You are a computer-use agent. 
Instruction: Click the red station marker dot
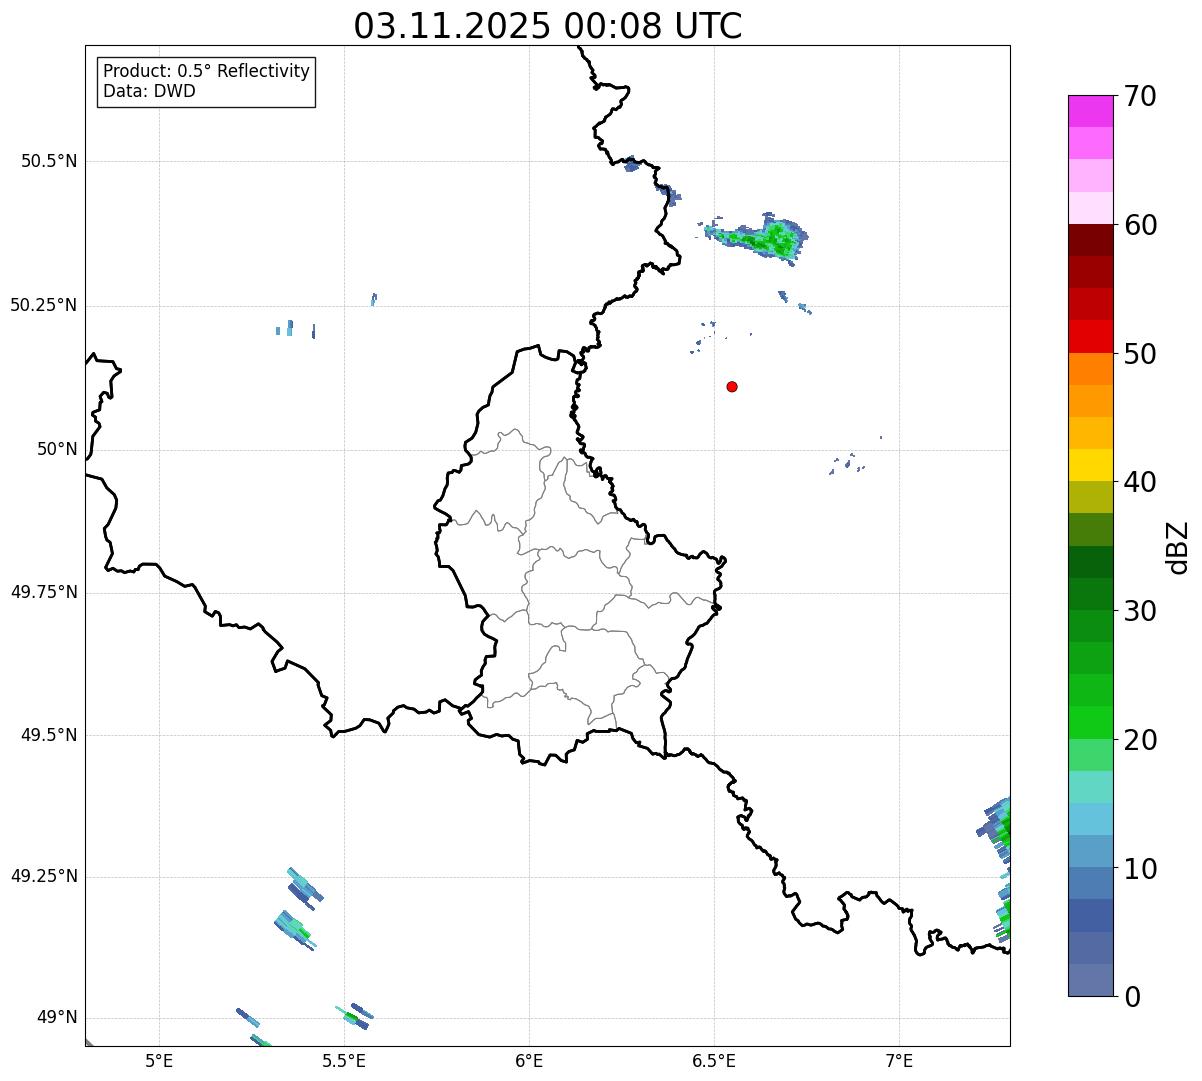coord(732,386)
